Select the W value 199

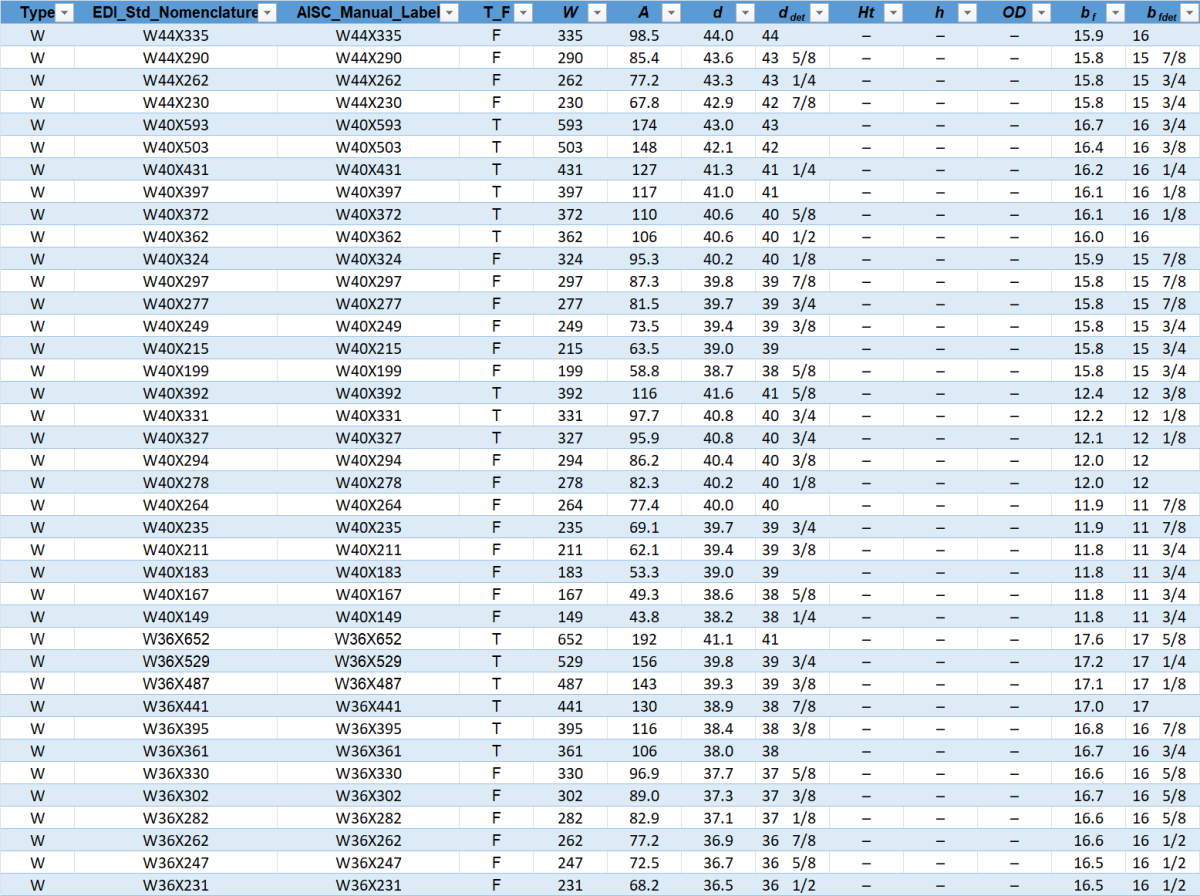[570, 371]
